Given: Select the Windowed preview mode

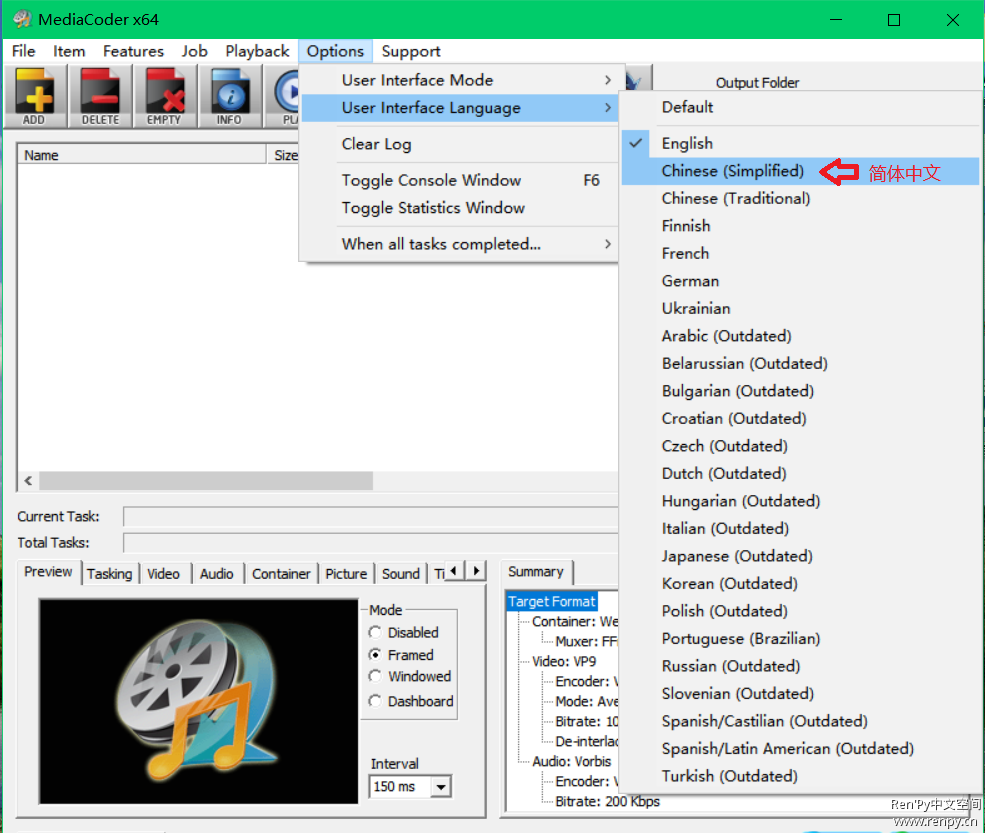Looking at the screenshot, I should 410,677.
